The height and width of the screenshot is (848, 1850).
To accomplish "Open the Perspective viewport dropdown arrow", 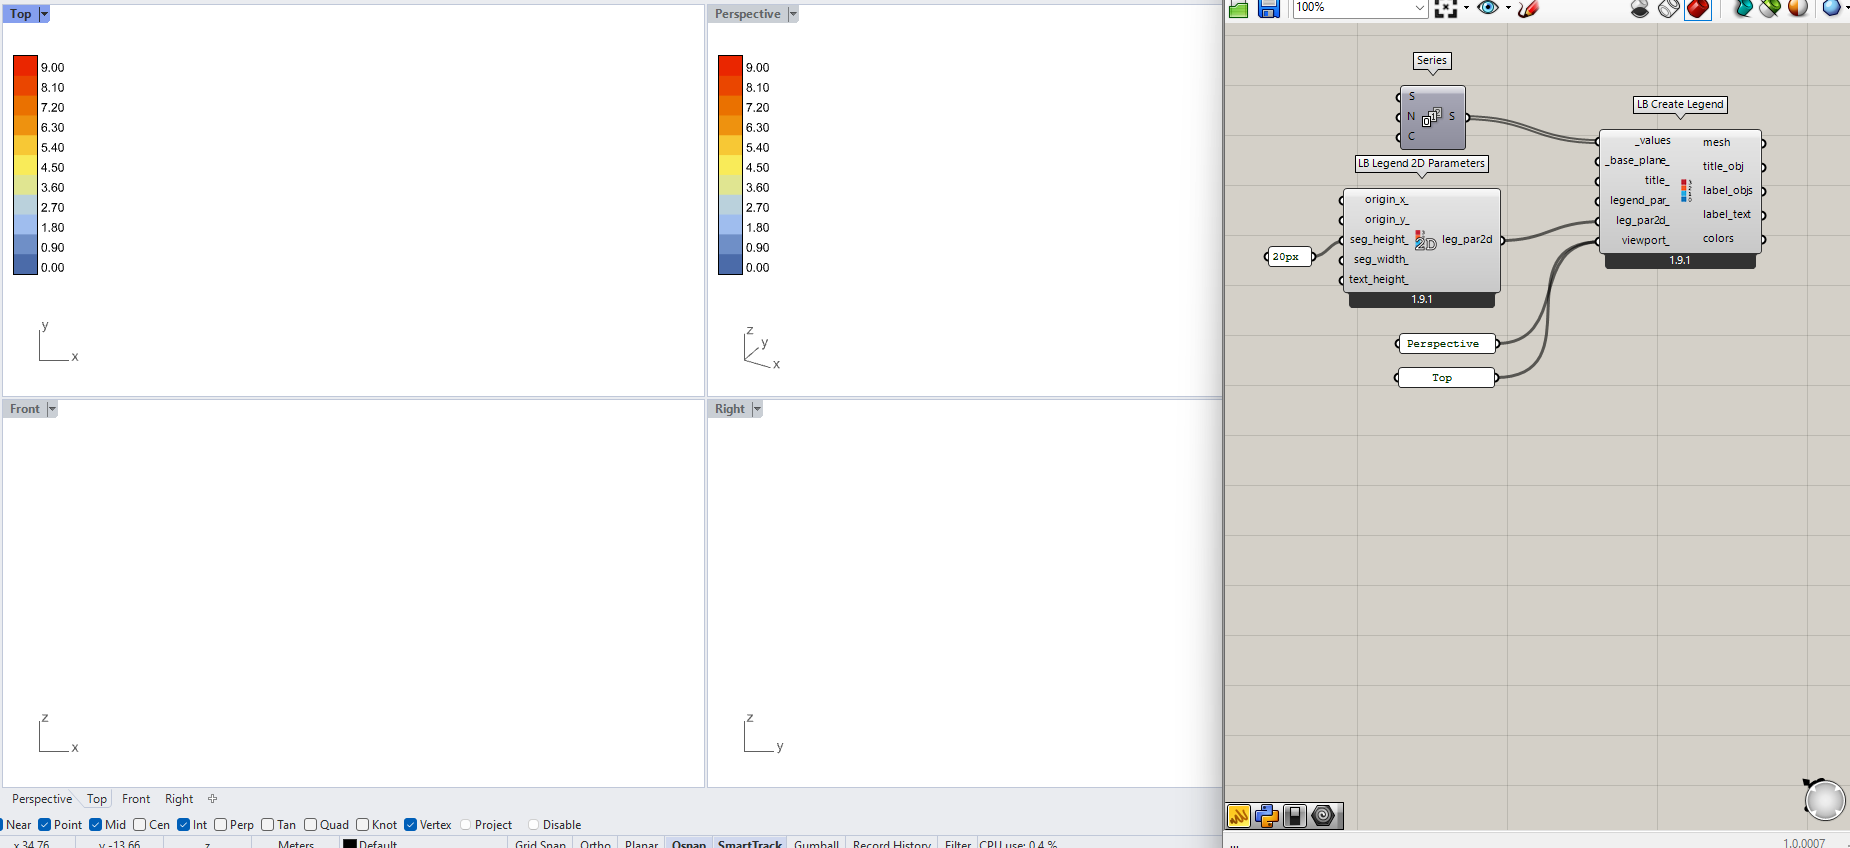I will [793, 14].
